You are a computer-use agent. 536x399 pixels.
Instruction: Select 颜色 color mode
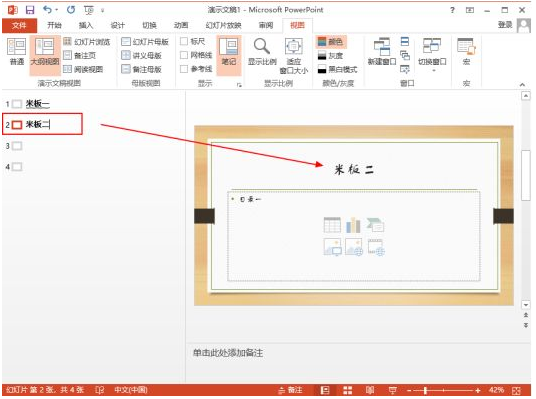pos(330,42)
